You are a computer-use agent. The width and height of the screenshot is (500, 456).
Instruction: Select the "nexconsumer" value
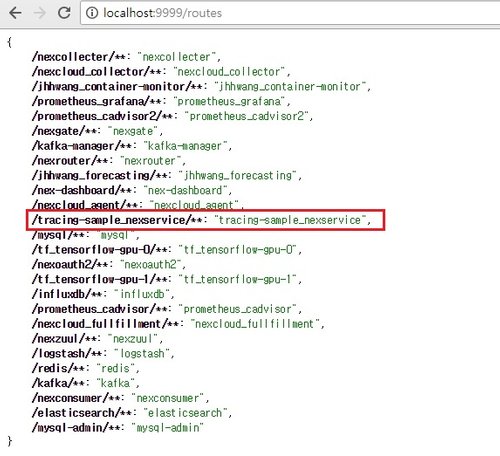(x=167, y=398)
